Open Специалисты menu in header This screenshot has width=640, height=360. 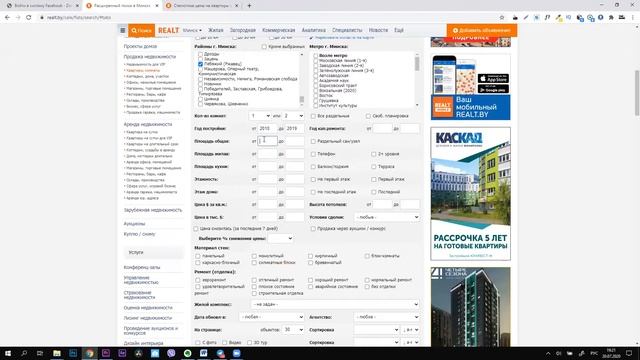click(347, 30)
